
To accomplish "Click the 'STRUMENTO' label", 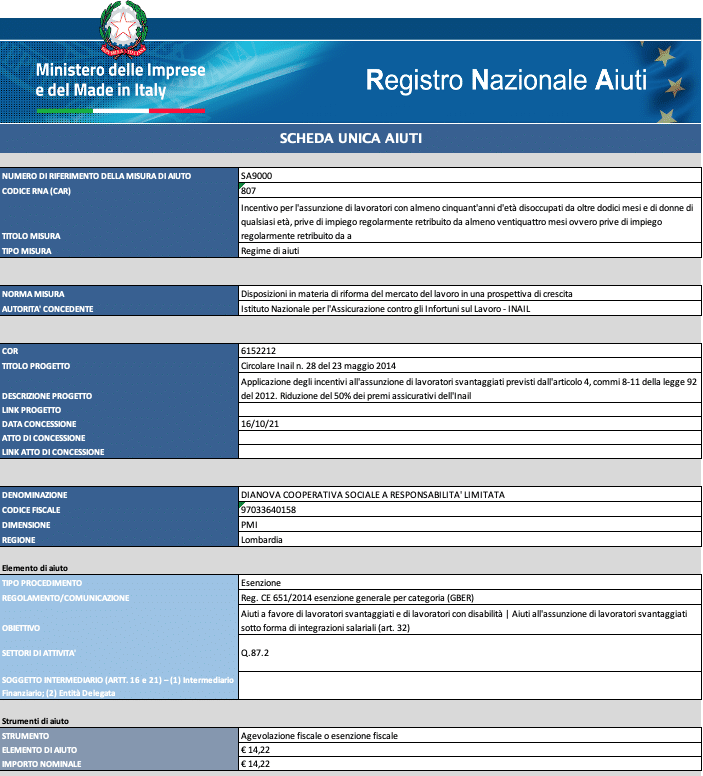I will 25,736.
